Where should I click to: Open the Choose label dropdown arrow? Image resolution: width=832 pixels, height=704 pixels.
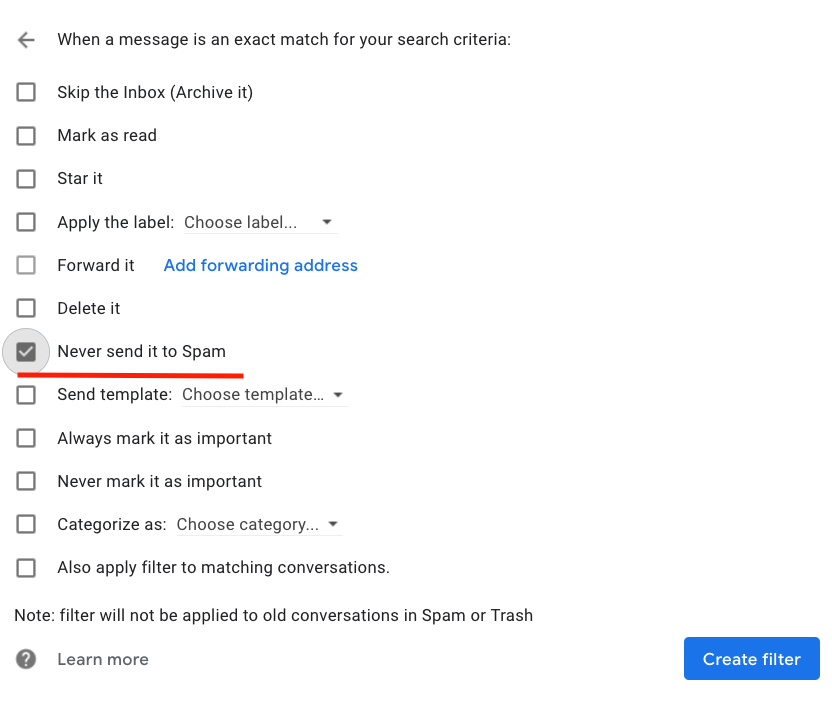[327, 222]
